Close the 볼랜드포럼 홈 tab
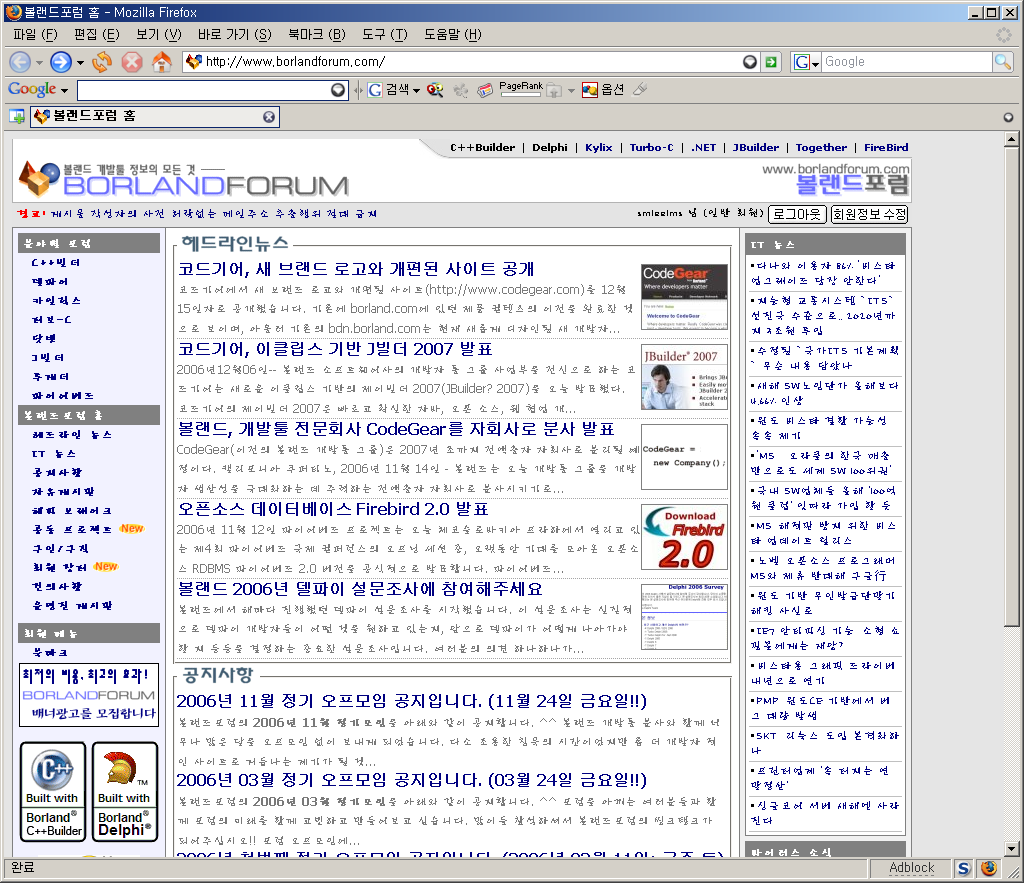The width and height of the screenshot is (1024, 883). click(269, 117)
